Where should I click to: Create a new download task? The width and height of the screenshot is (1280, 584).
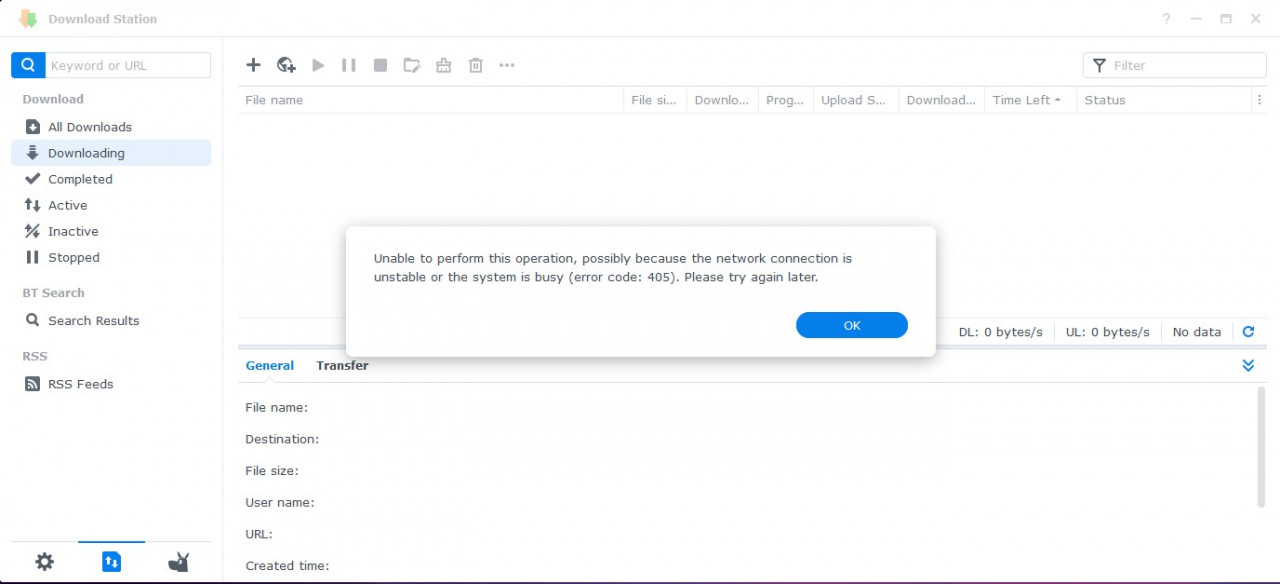pyautogui.click(x=253, y=65)
